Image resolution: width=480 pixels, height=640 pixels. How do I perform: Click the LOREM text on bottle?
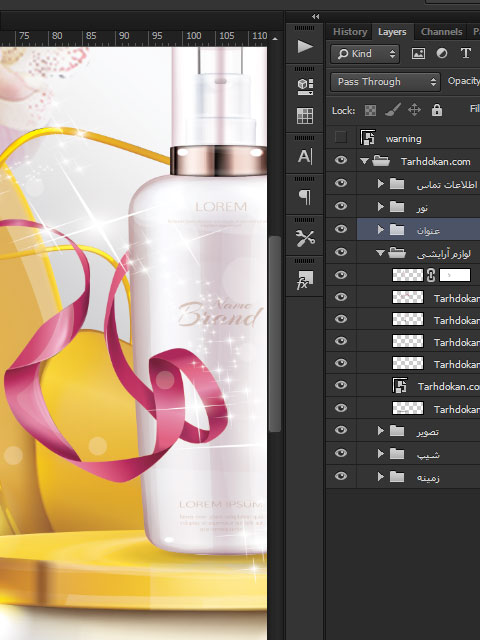click(x=221, y=207)
